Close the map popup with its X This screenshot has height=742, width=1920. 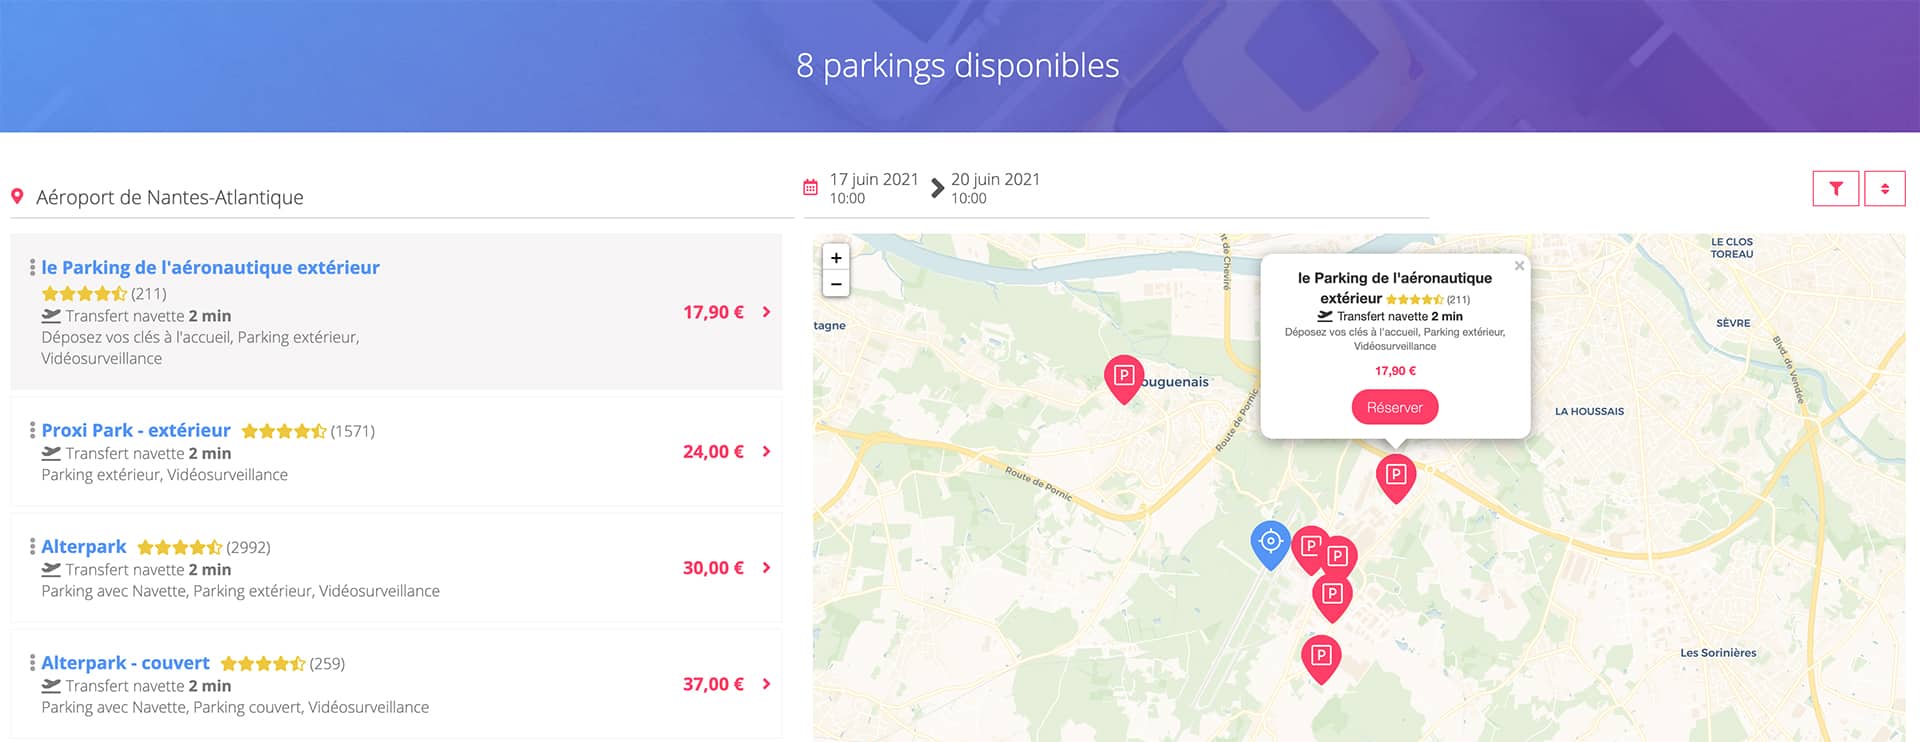[1519, 265]
